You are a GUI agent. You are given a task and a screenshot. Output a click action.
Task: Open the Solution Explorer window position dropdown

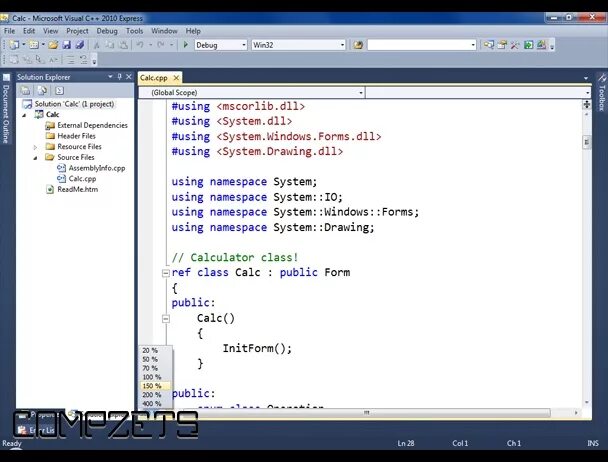click(110, 77)
